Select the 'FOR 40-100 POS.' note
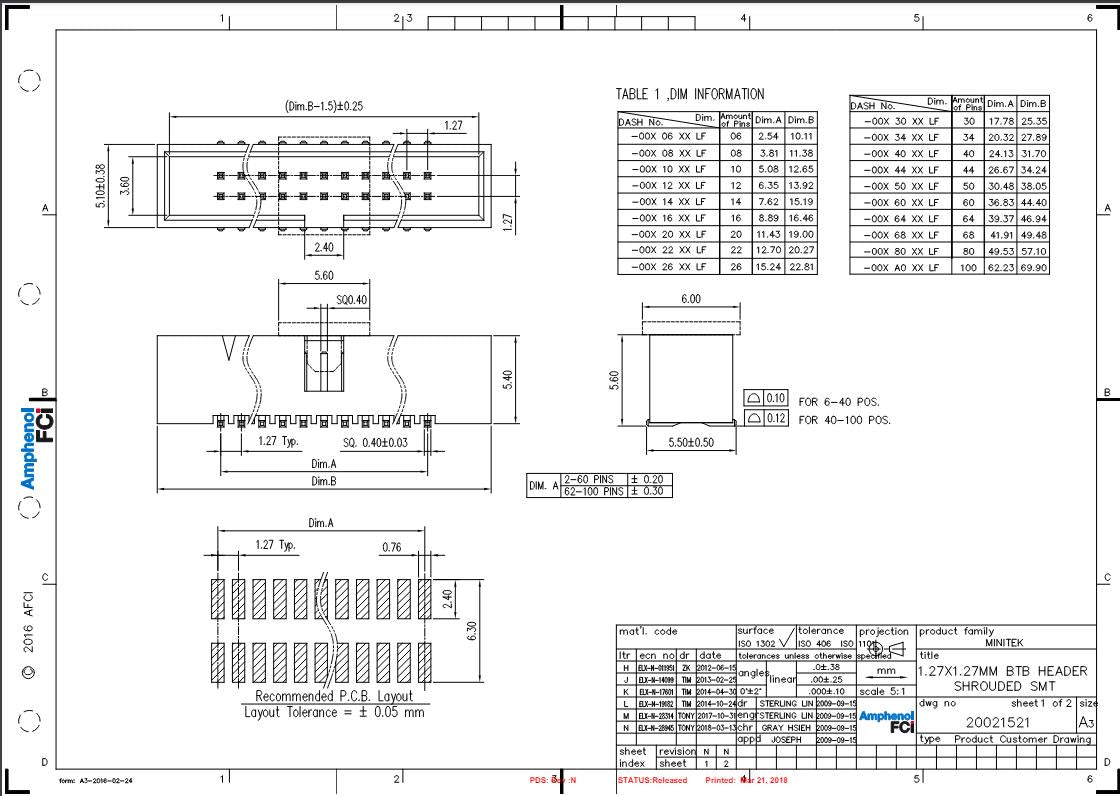The image size is (1120, 796). coord(844,420)
